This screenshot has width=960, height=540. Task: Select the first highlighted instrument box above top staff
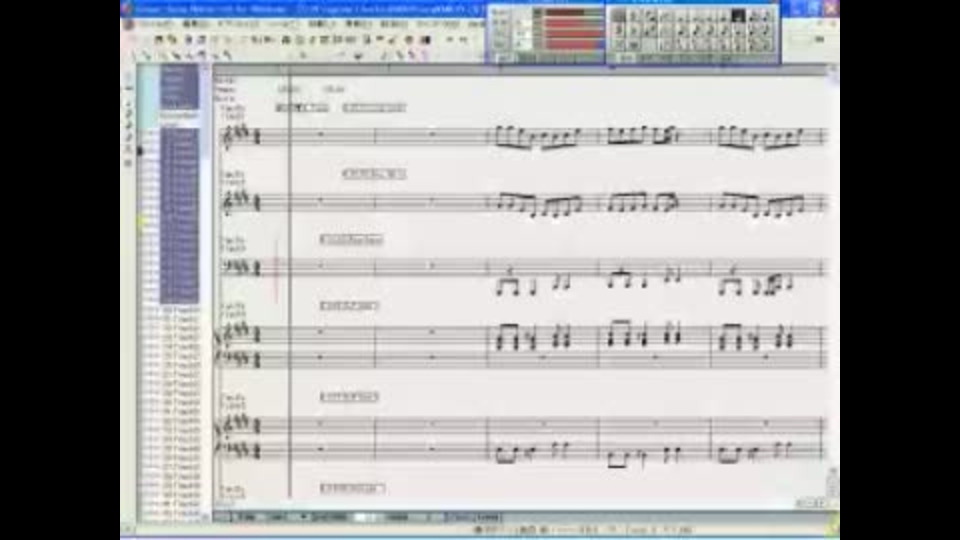tap(302, 108)
